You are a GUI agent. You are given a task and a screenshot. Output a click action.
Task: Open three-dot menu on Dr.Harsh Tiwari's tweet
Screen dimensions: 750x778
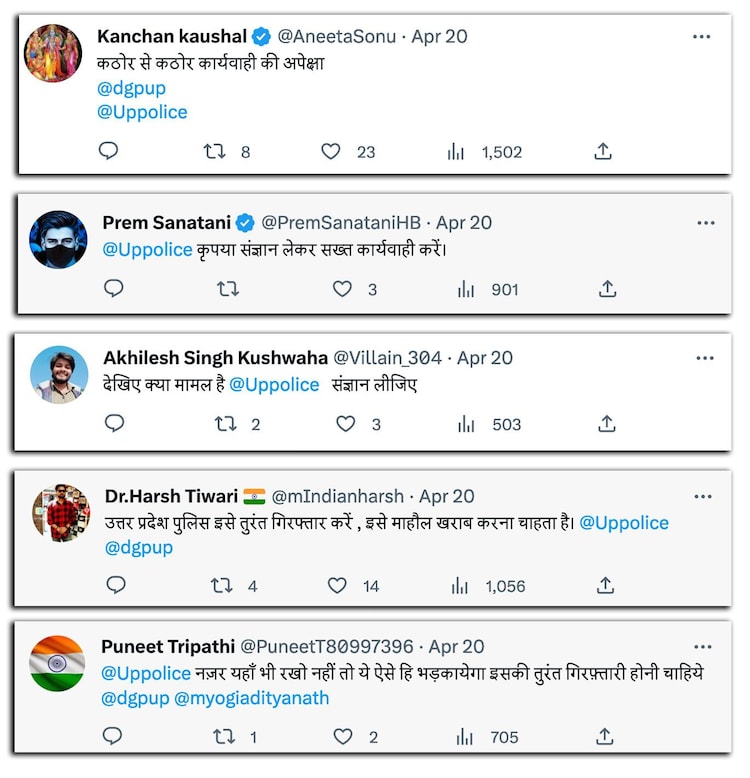point(703,497)
